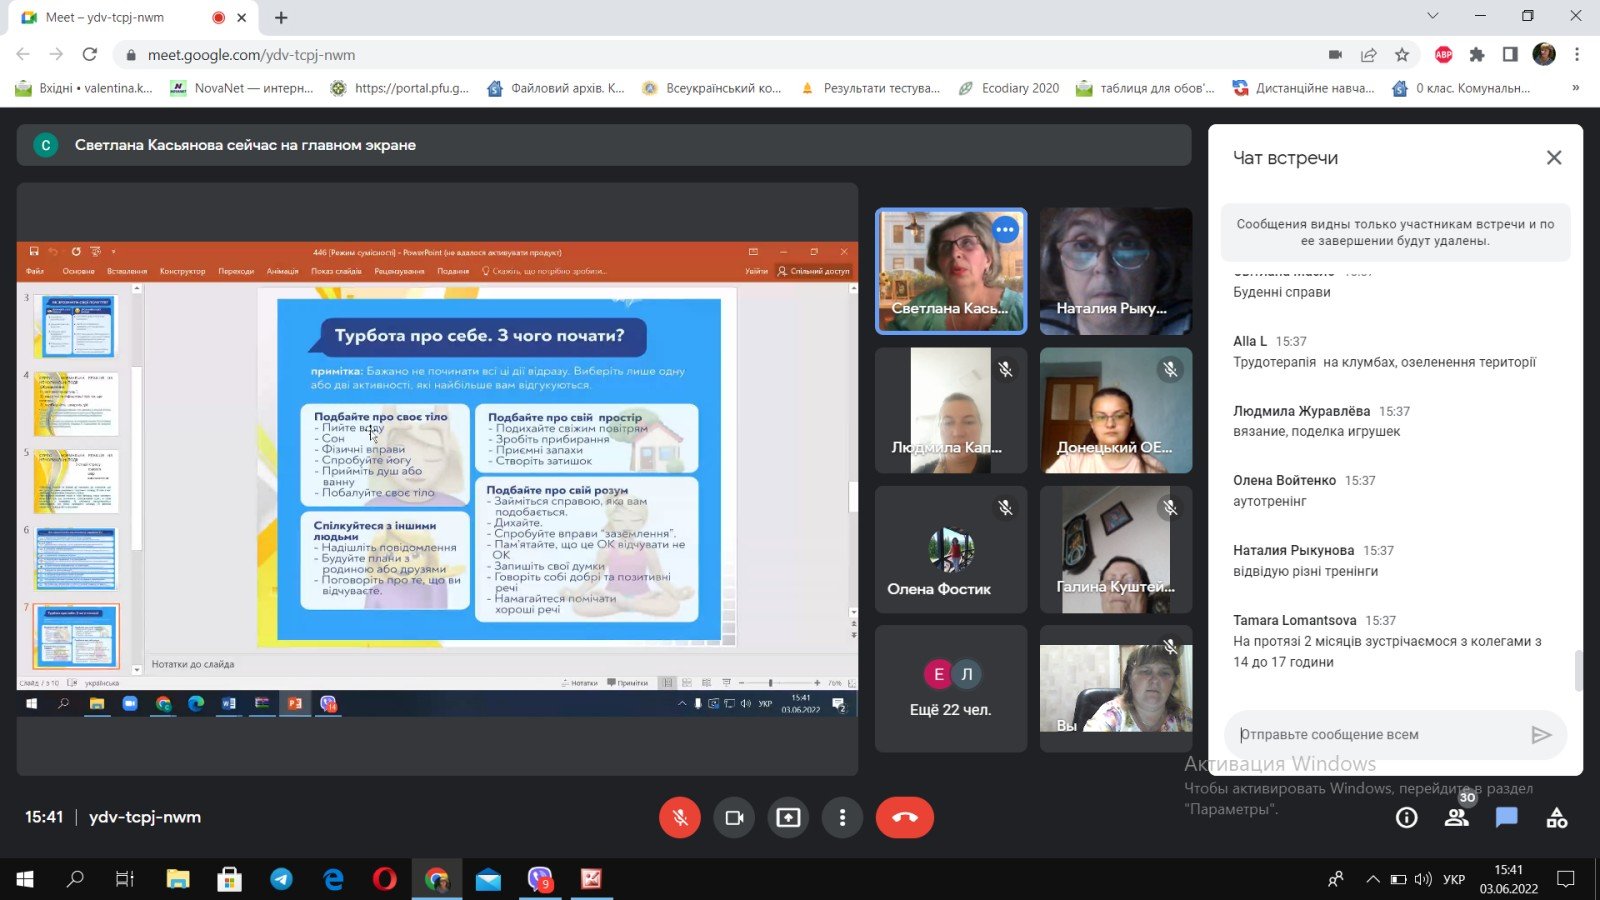
Task: Reload the page in Chrome
Action: (90, 55)
